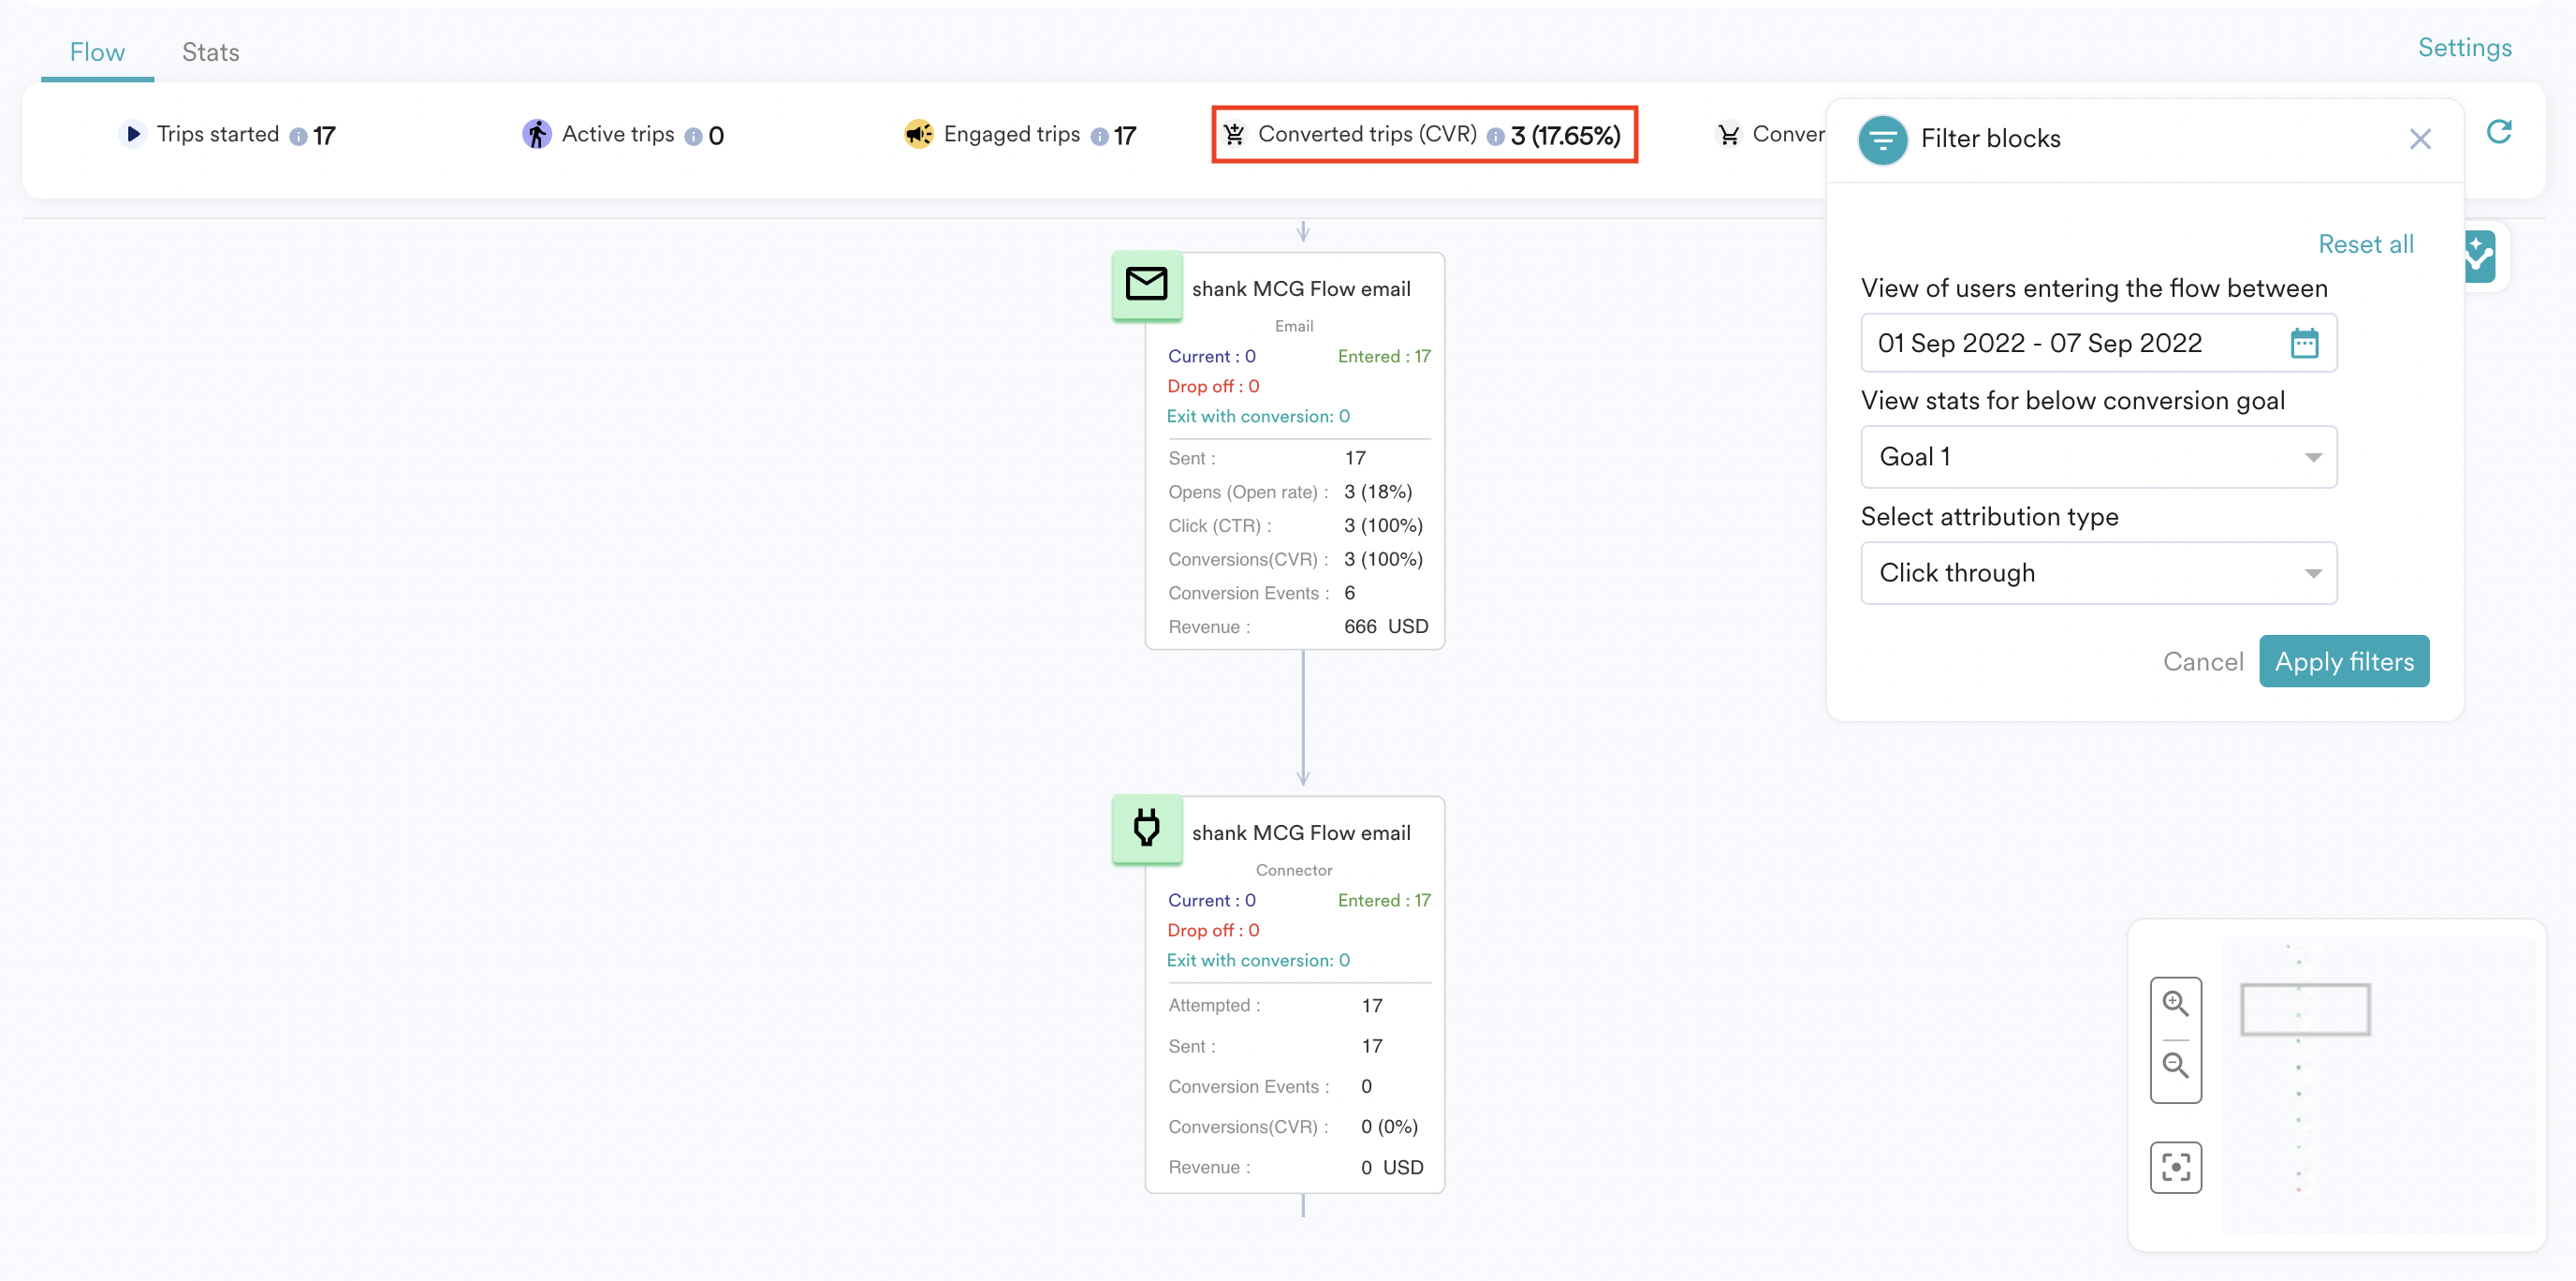
Task: Click info icon beside Engaged trips
Action: coord(1099,137)
